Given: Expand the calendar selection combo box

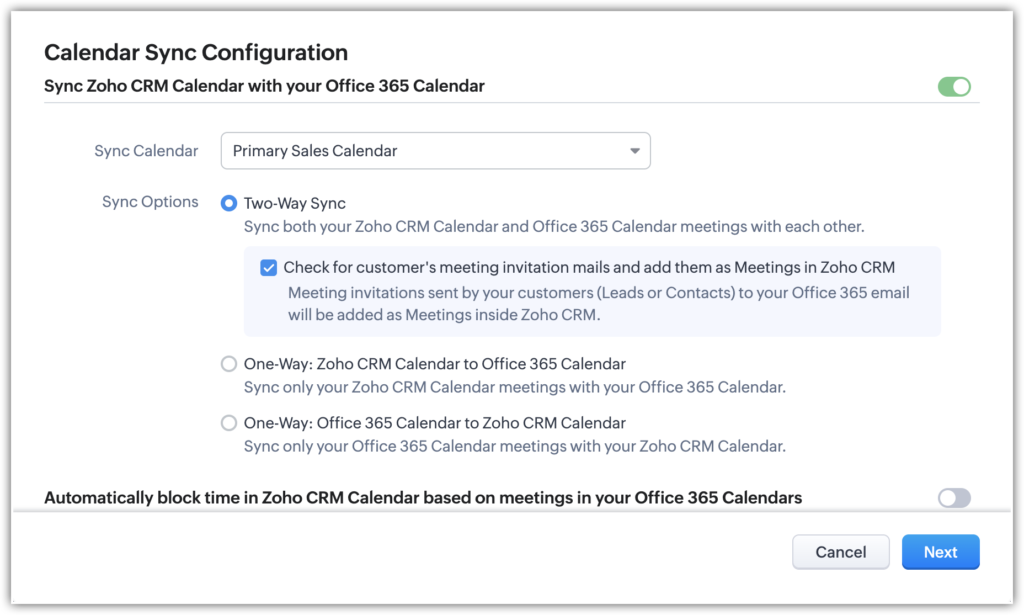Looking at the screenshot, I should 435,150.
